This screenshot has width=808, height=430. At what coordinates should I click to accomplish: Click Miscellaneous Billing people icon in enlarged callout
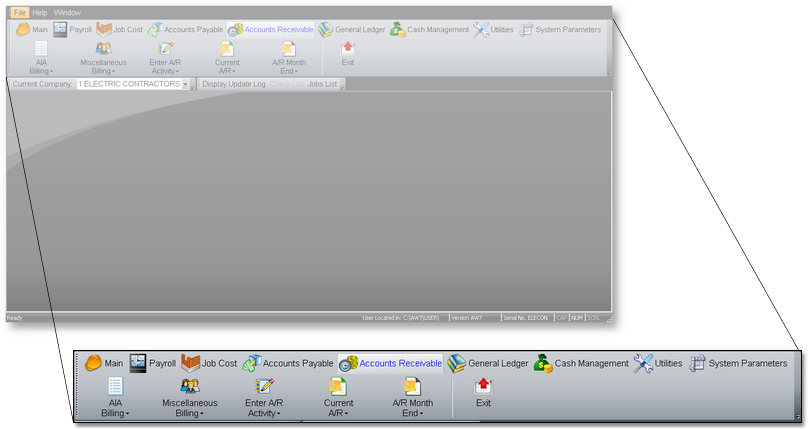point(190,386)
